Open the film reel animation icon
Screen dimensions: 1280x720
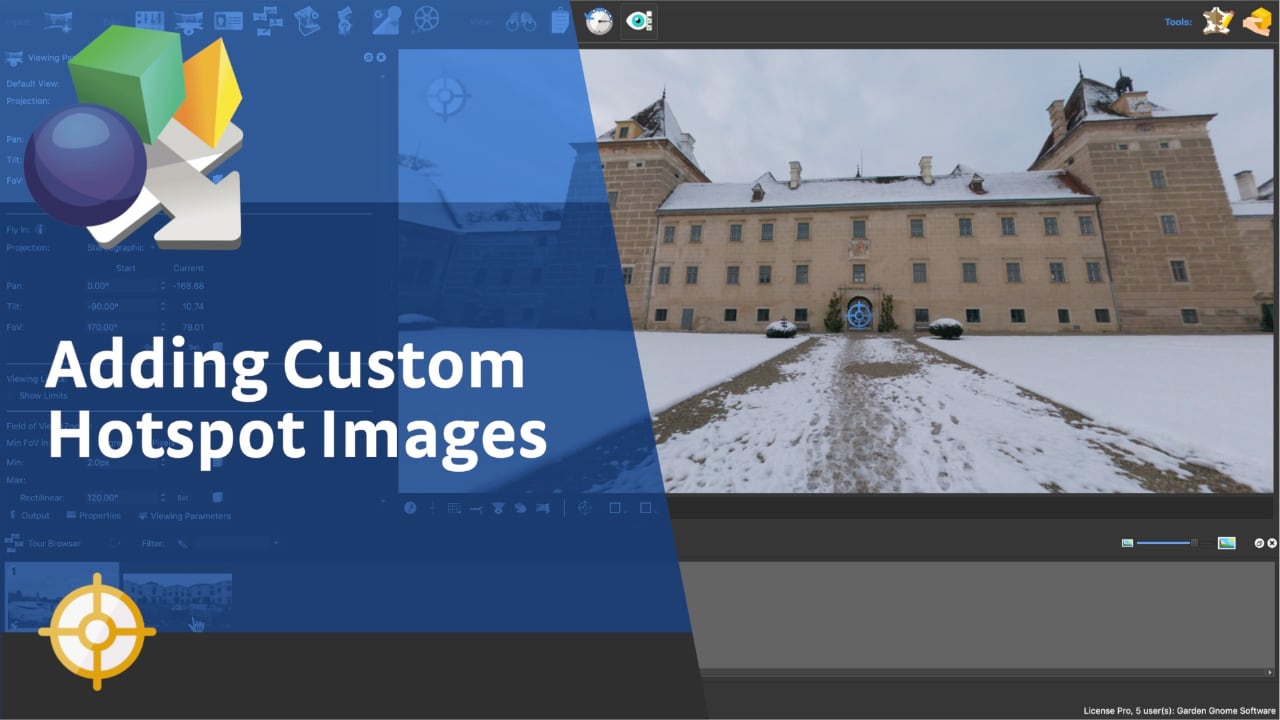pyautogui.click(x=427, y=19)
